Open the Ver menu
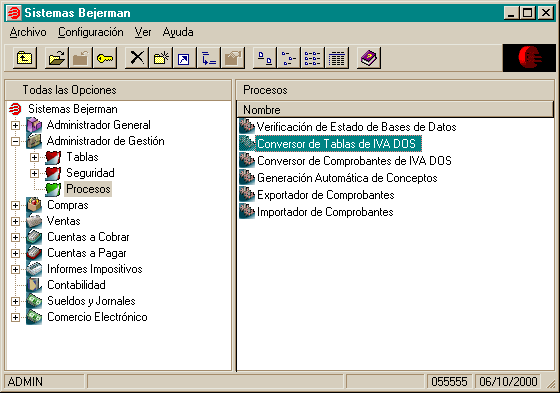Image resolution: width=560 pixels, height=393 pixels. pyautogui.click(x=143, y=32)
